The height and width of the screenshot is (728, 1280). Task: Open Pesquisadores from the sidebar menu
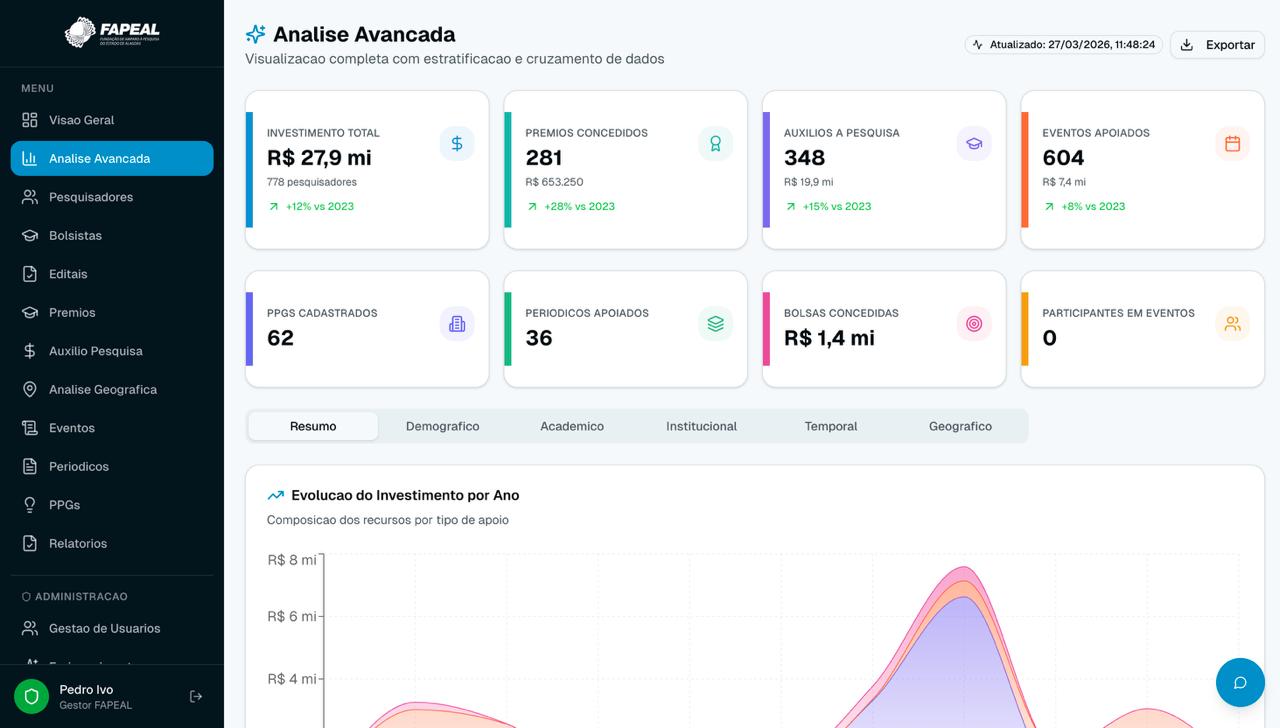click(90, 197)
